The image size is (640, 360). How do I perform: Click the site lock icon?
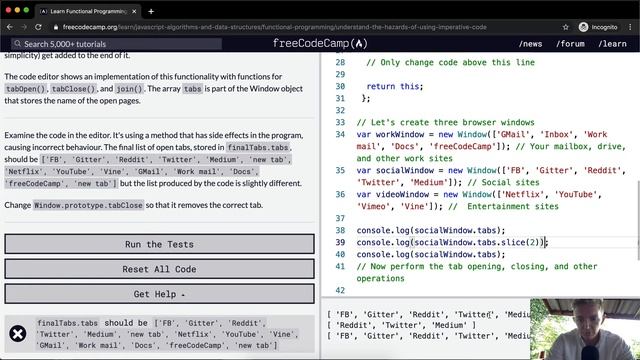tap(56, 27)
